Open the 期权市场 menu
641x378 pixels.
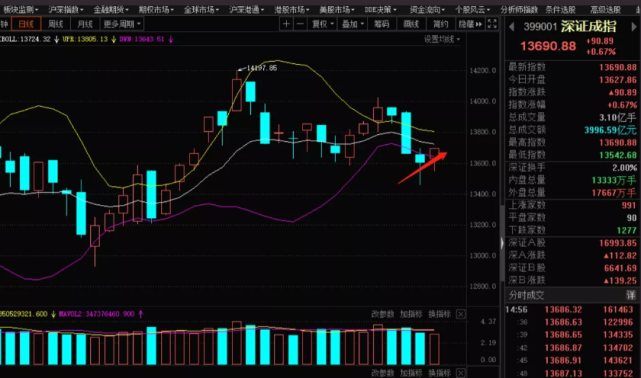tap(156, 9)
